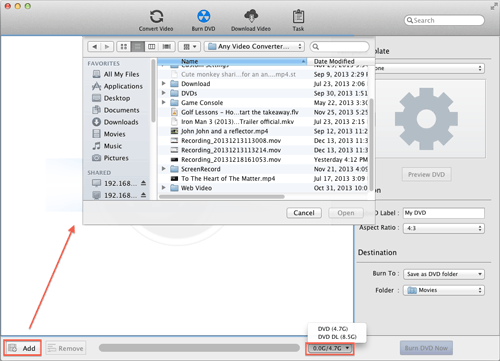
Task: Click the file list vertical scrollbar
Action: click(x=371, y=144)
